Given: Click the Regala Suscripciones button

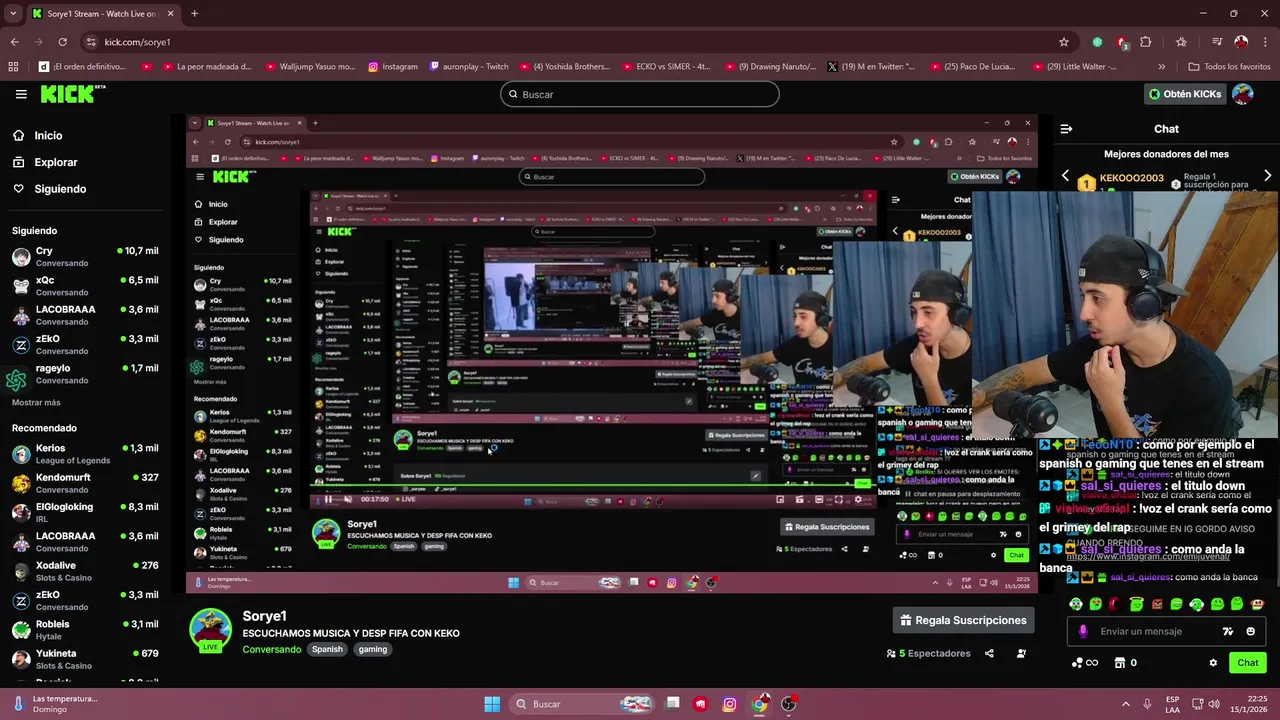Looking at the screenshot, I should [x=963, y=620].
